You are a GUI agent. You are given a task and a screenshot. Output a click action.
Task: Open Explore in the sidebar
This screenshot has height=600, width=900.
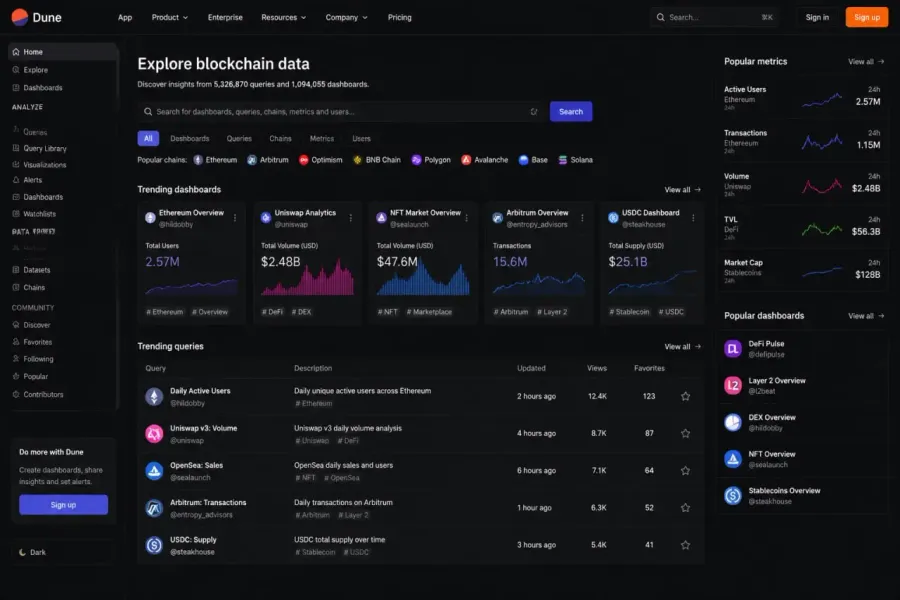click(x=36, y=70)
